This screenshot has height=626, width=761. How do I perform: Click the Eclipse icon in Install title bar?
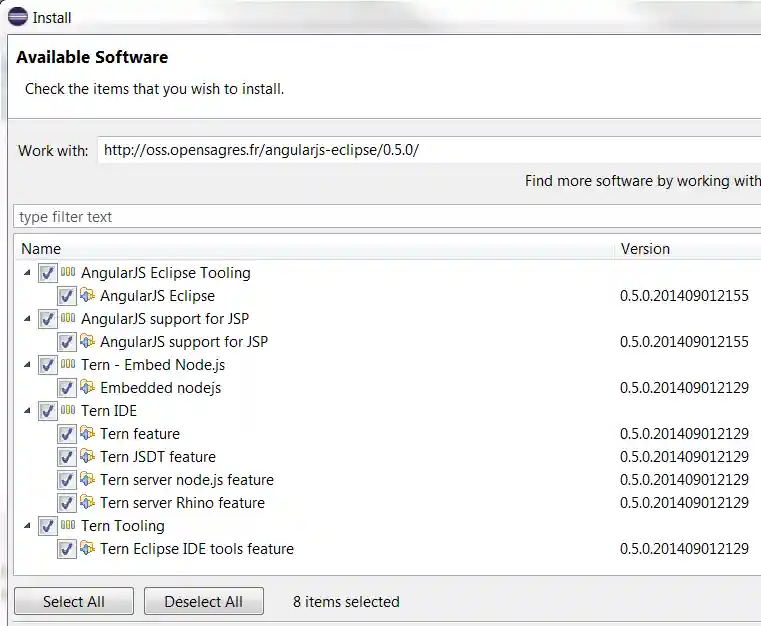(x=18, y=17)
